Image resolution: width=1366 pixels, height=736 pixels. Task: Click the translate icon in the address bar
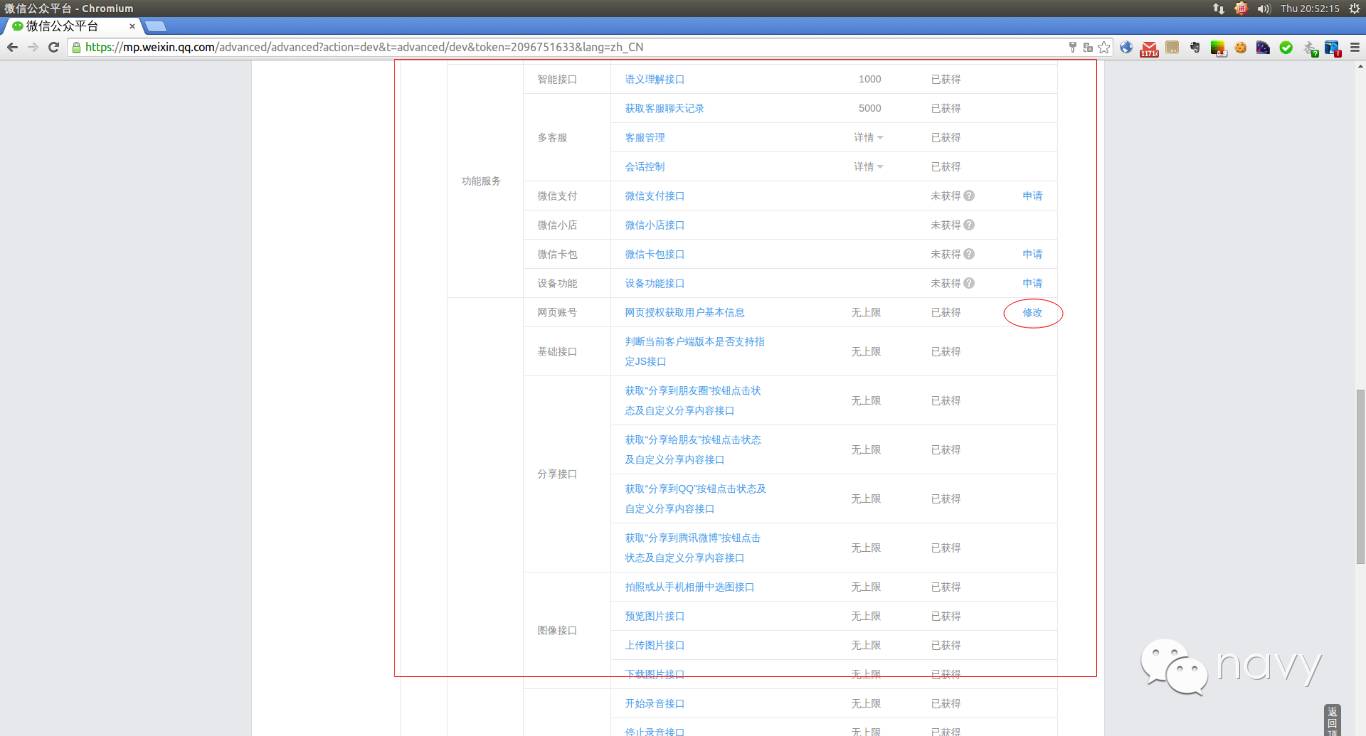pyautogui.click(x=1088, y=47)
